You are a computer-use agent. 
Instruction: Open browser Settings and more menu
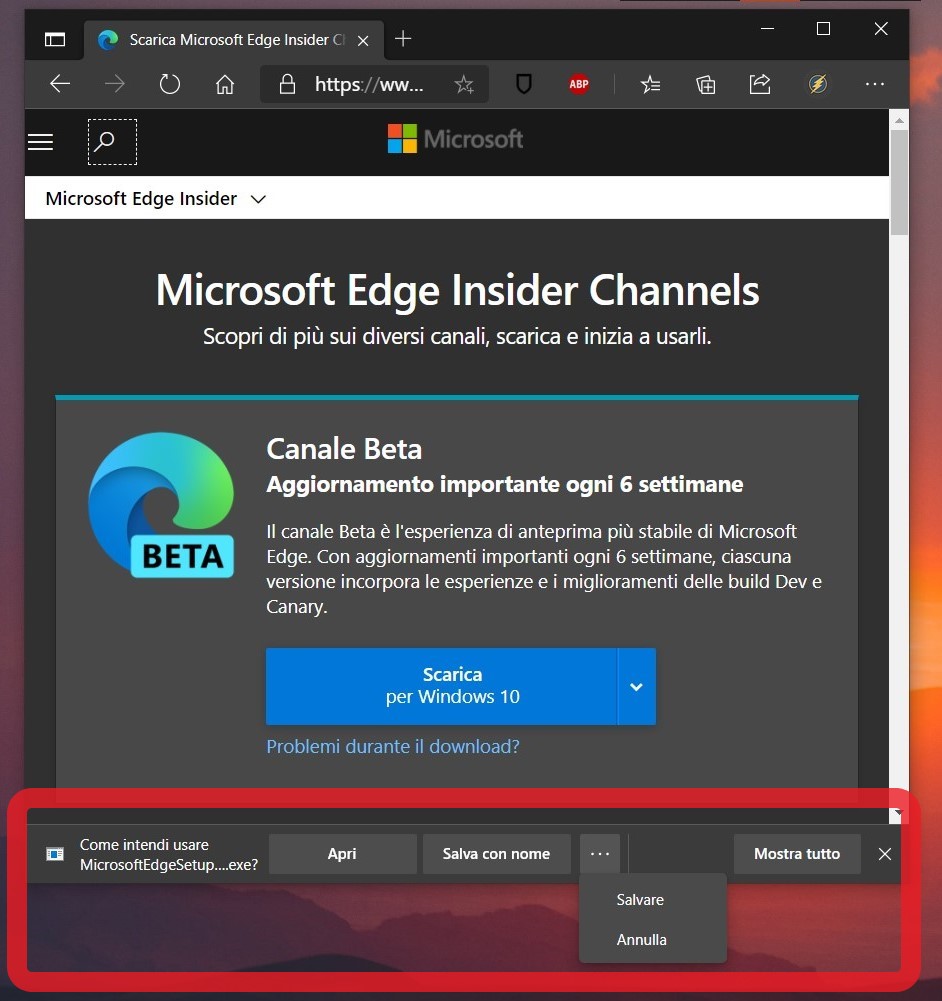click(x=874, y=84)
